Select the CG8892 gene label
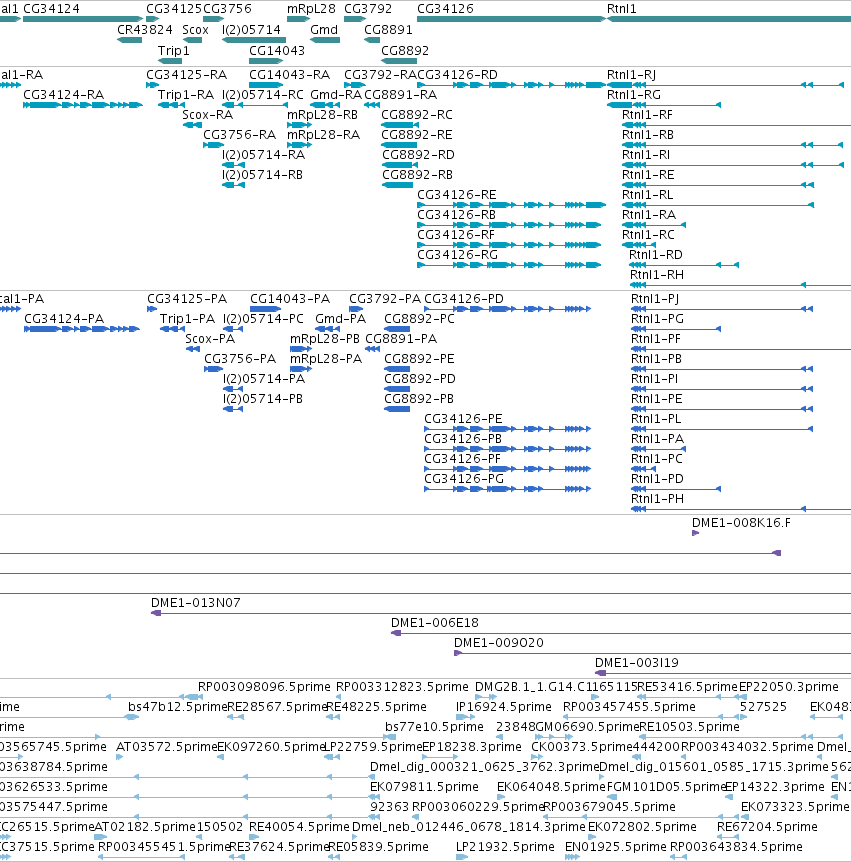 pos(405,51)
